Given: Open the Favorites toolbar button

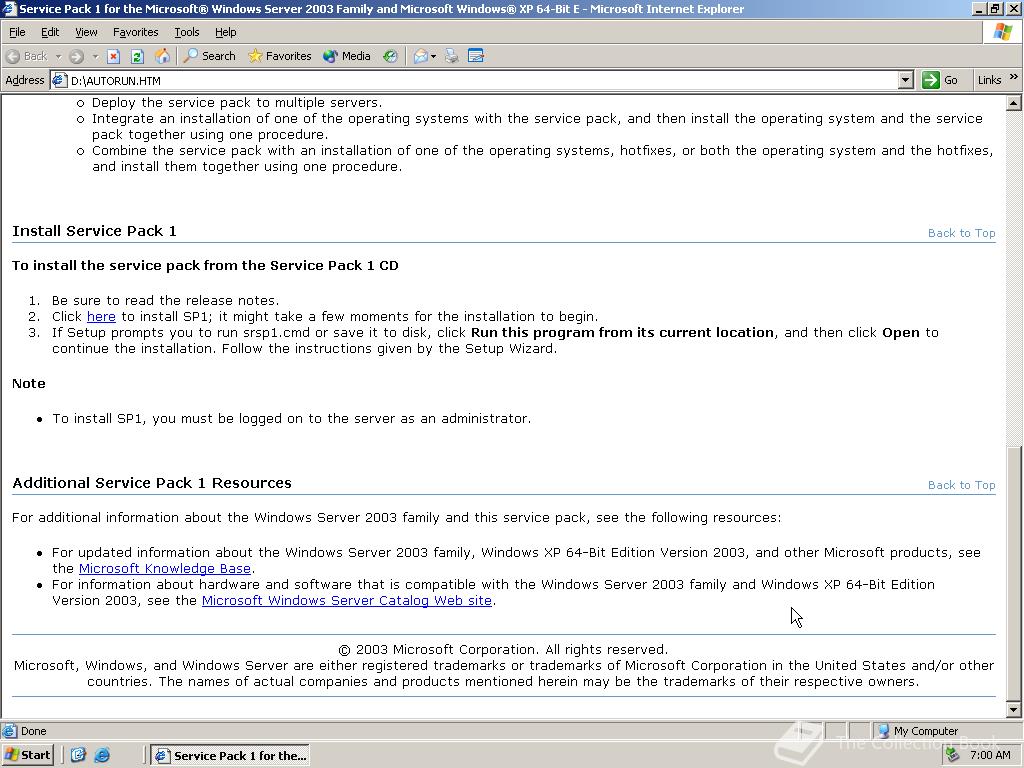Looking at the screenshot, I should point(280,56).
